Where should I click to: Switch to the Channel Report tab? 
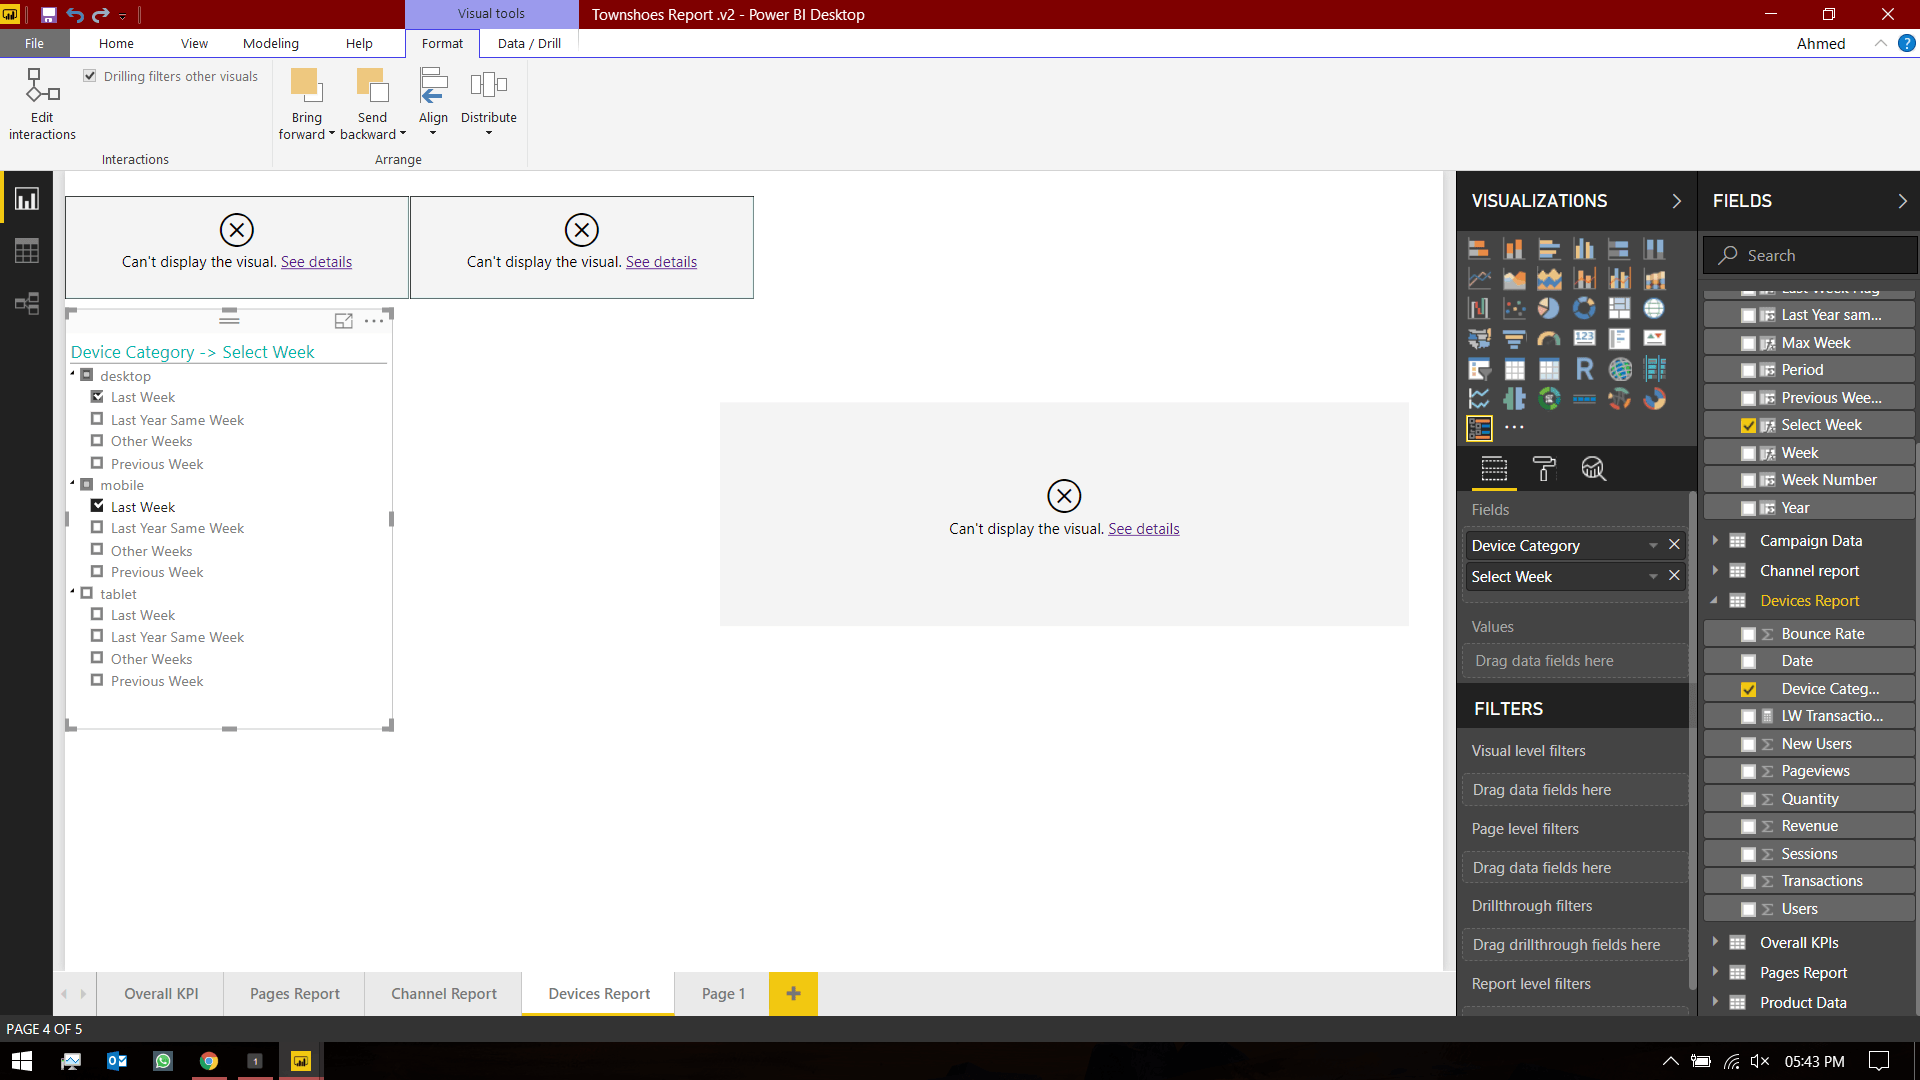[443, 993]
